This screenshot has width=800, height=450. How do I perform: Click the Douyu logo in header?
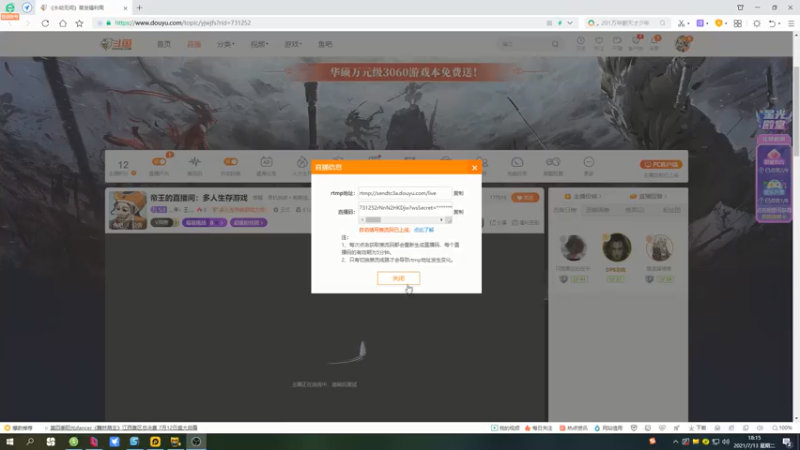tap(116, 44)
